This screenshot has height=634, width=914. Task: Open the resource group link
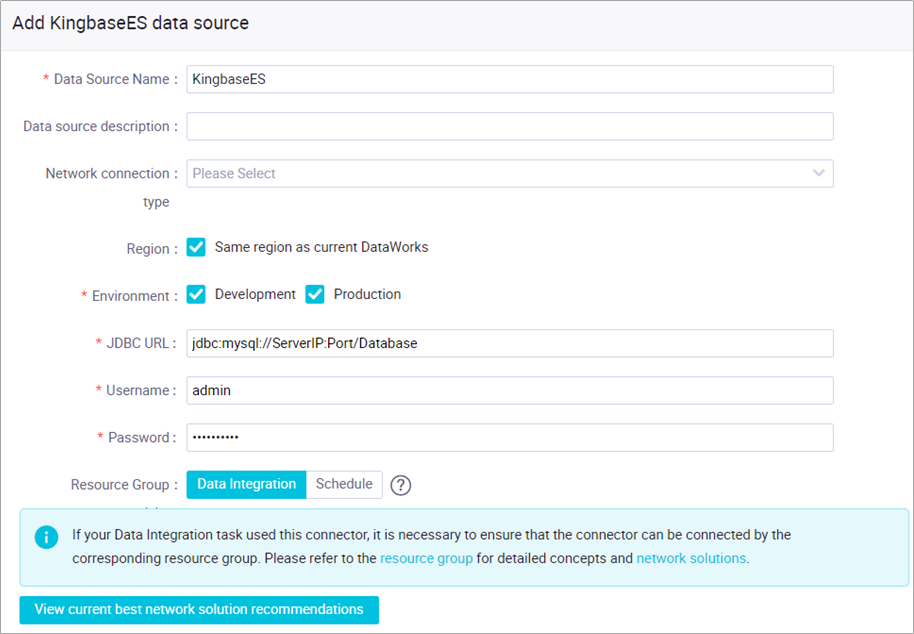426,558
